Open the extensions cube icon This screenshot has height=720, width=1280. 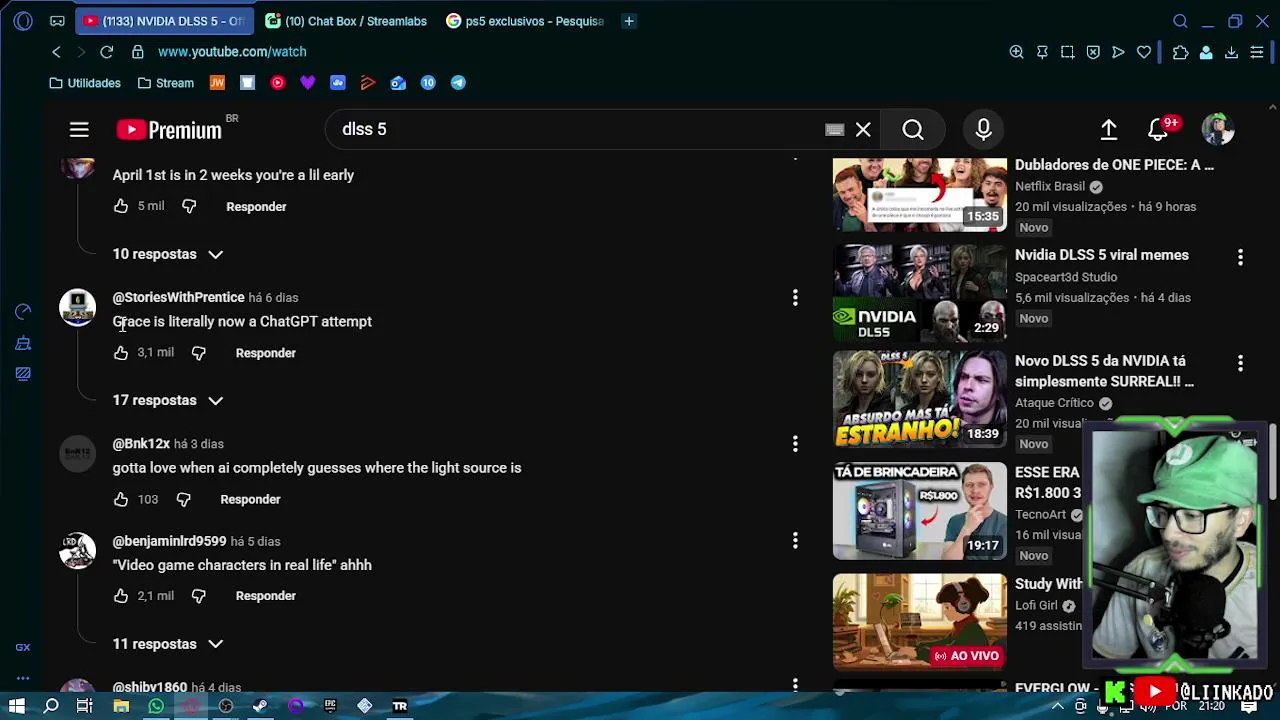(1181, 52)
